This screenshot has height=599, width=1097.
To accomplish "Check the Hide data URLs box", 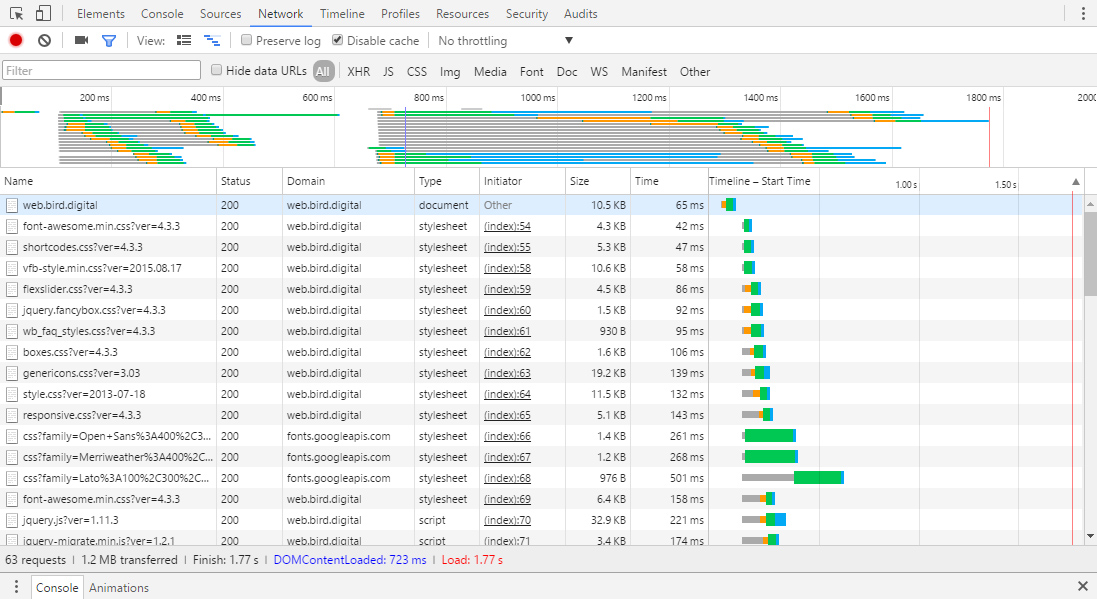I will [216, 71].
